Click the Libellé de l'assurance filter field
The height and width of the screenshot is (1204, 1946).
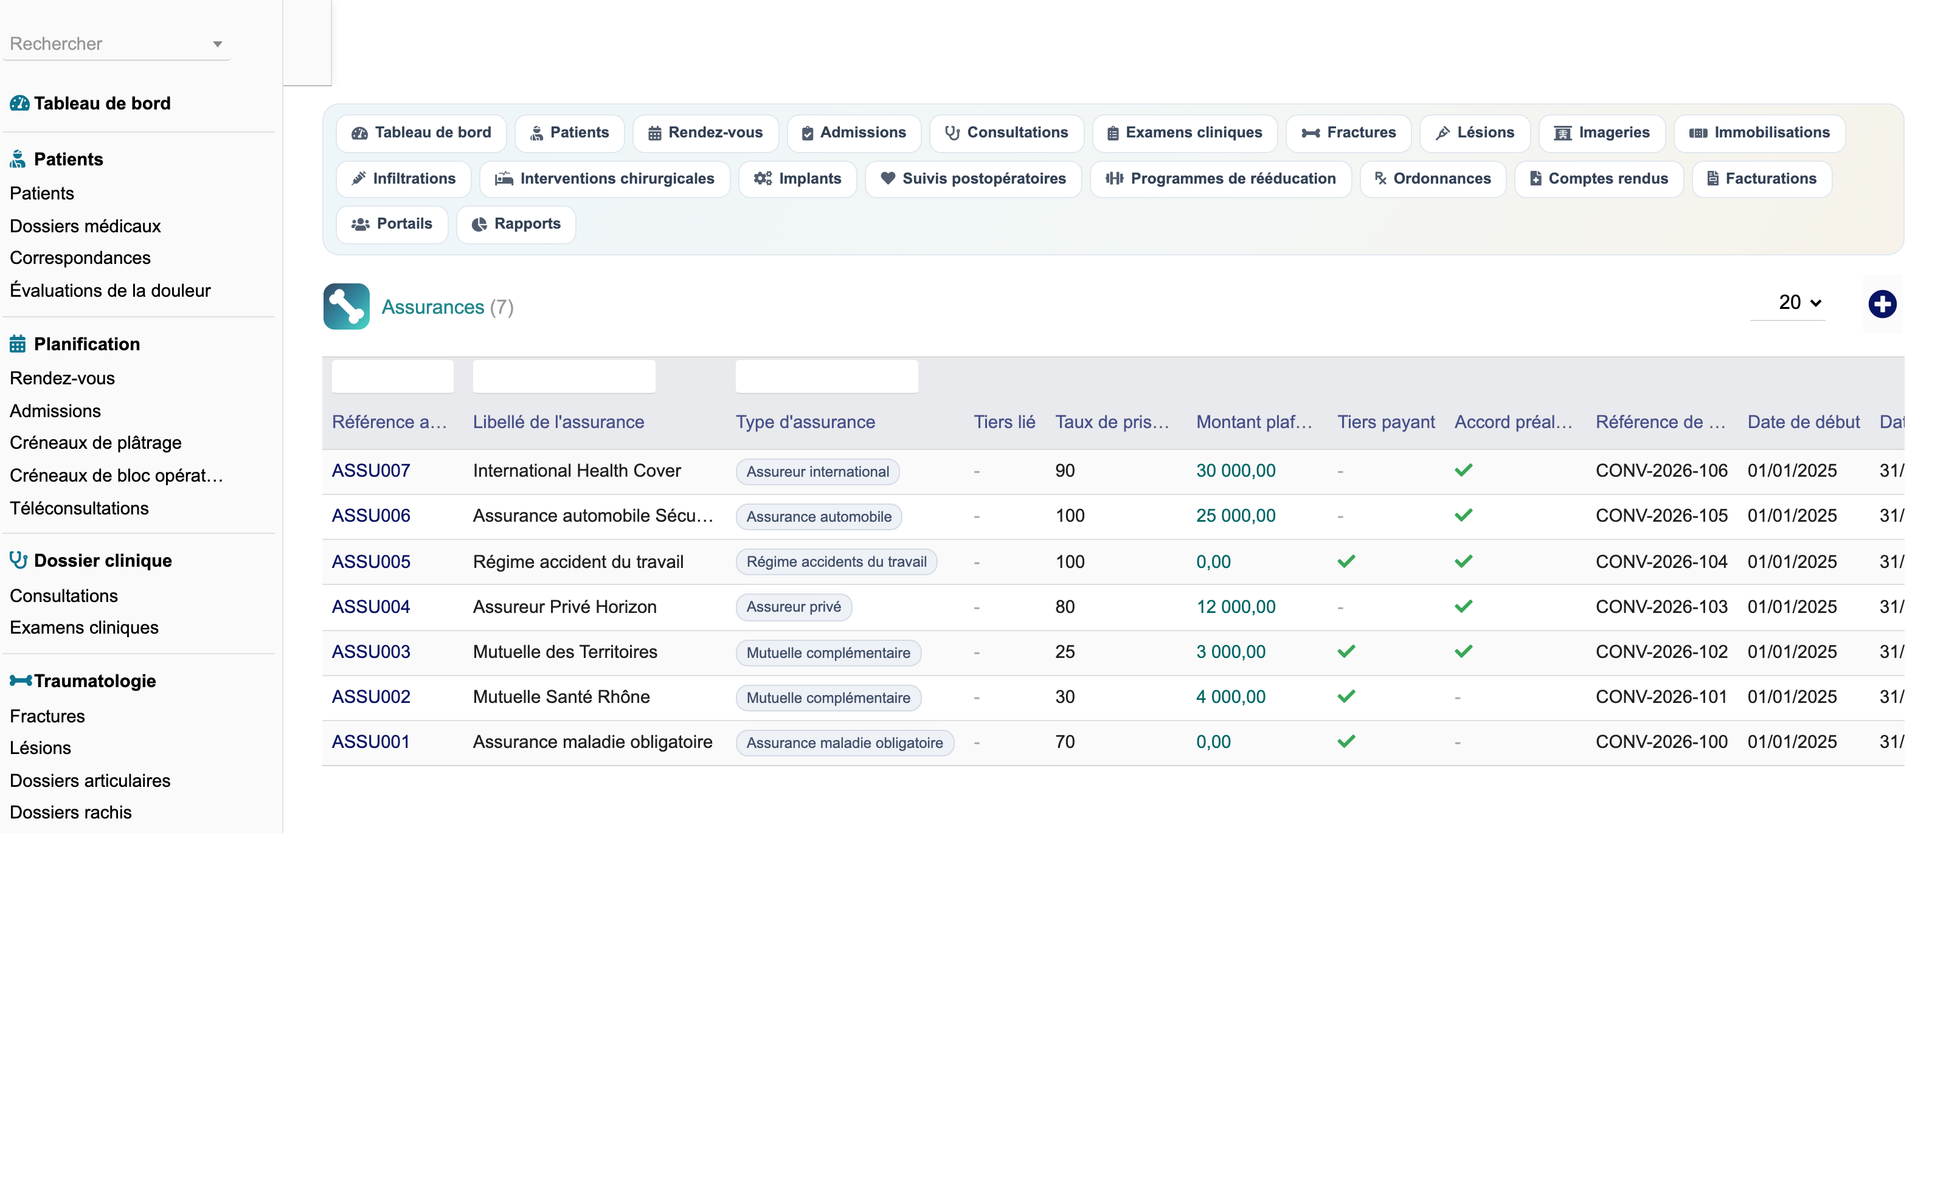pyautogui.click(x=564, y=376)
